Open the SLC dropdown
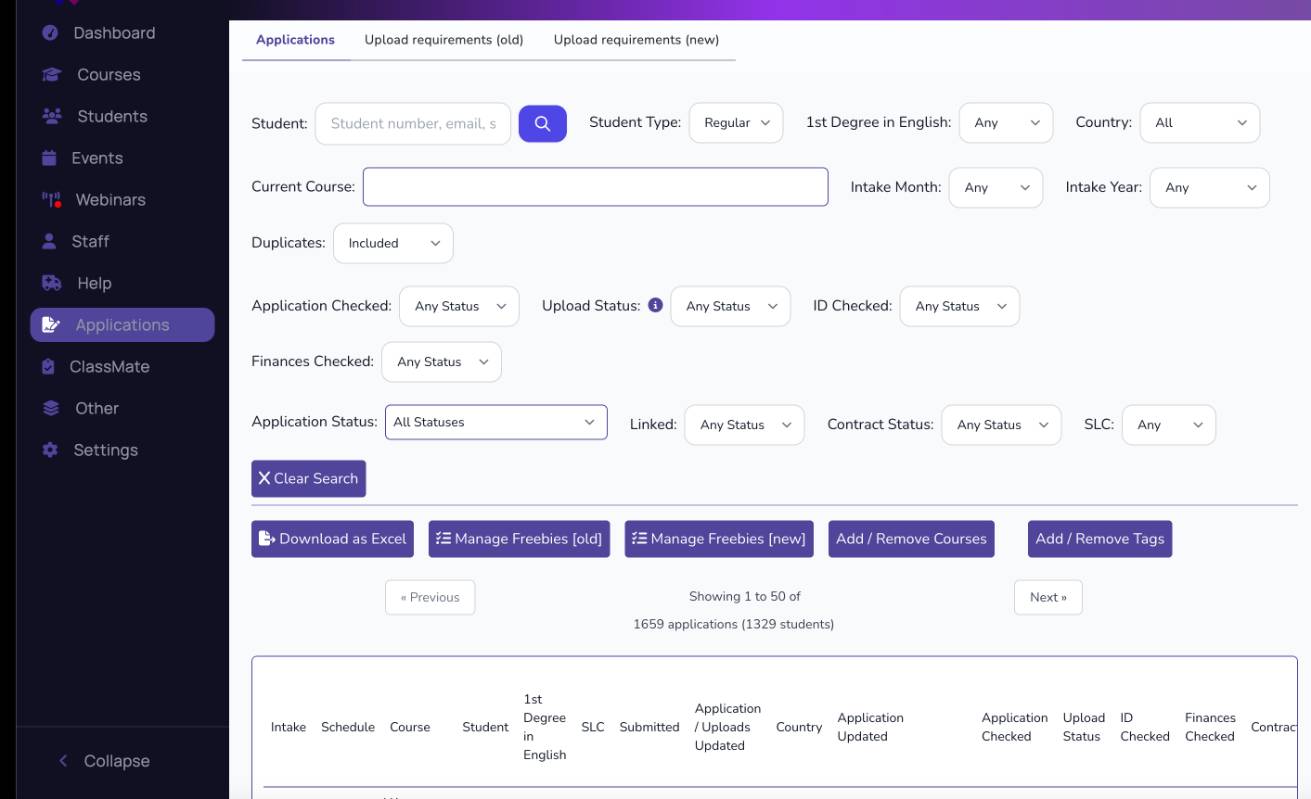 pyautogui.click(x=1169, y=425)
